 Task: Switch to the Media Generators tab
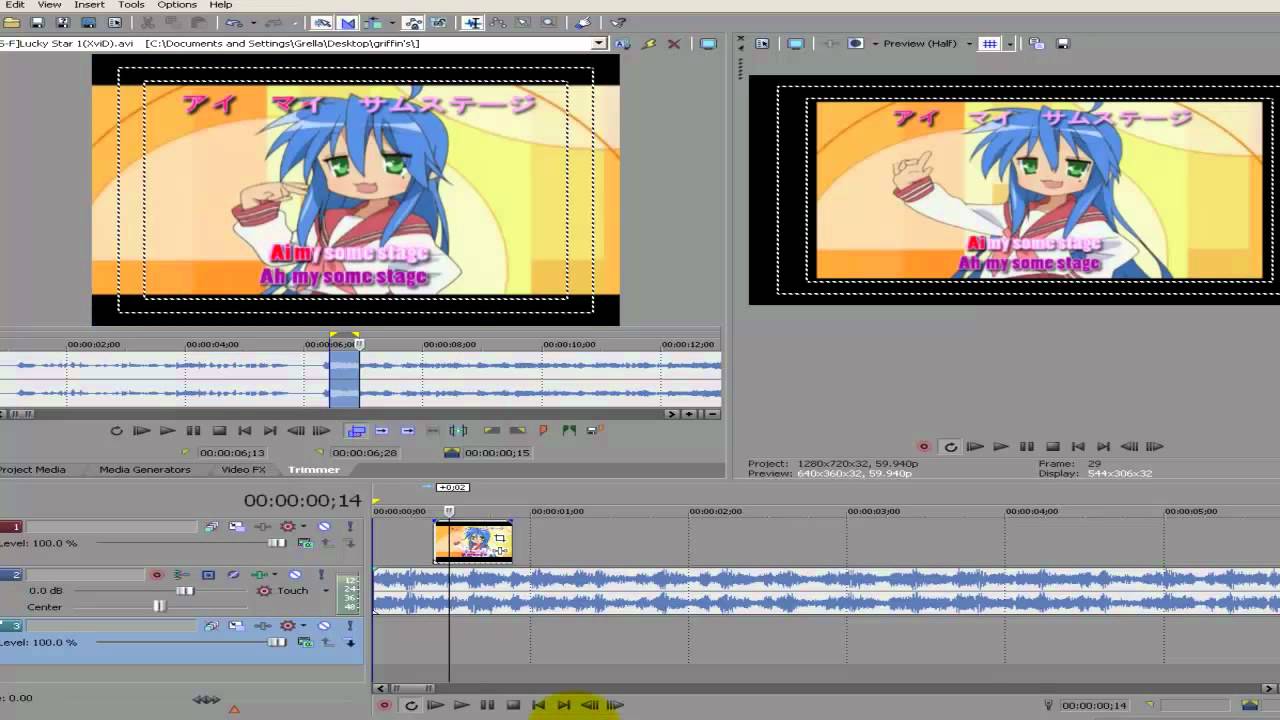click(x=145, y=470)
